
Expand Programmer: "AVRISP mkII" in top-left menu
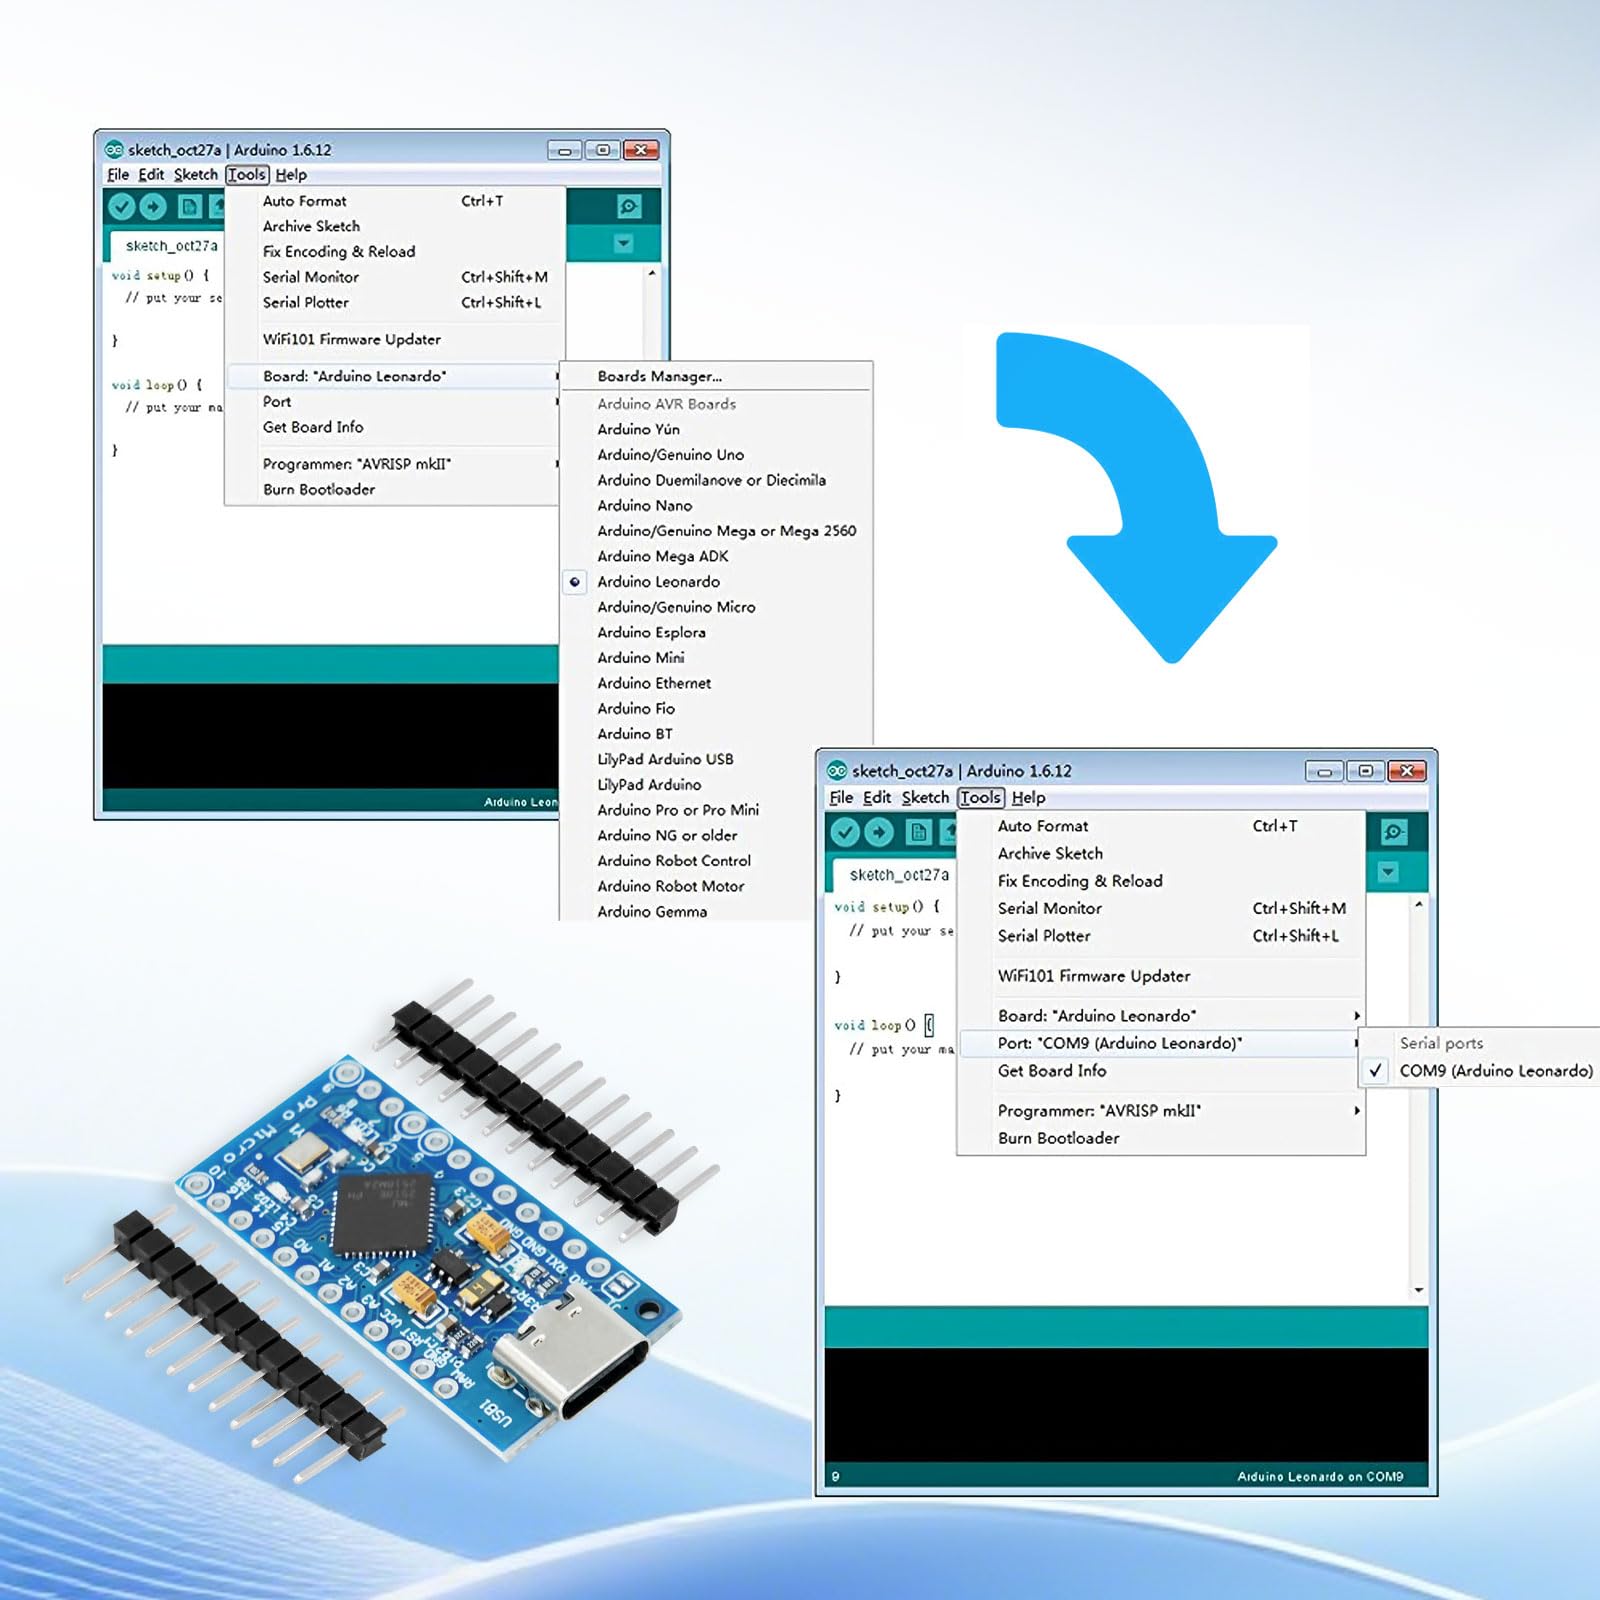pyautogui.click(x=393, y=464)
